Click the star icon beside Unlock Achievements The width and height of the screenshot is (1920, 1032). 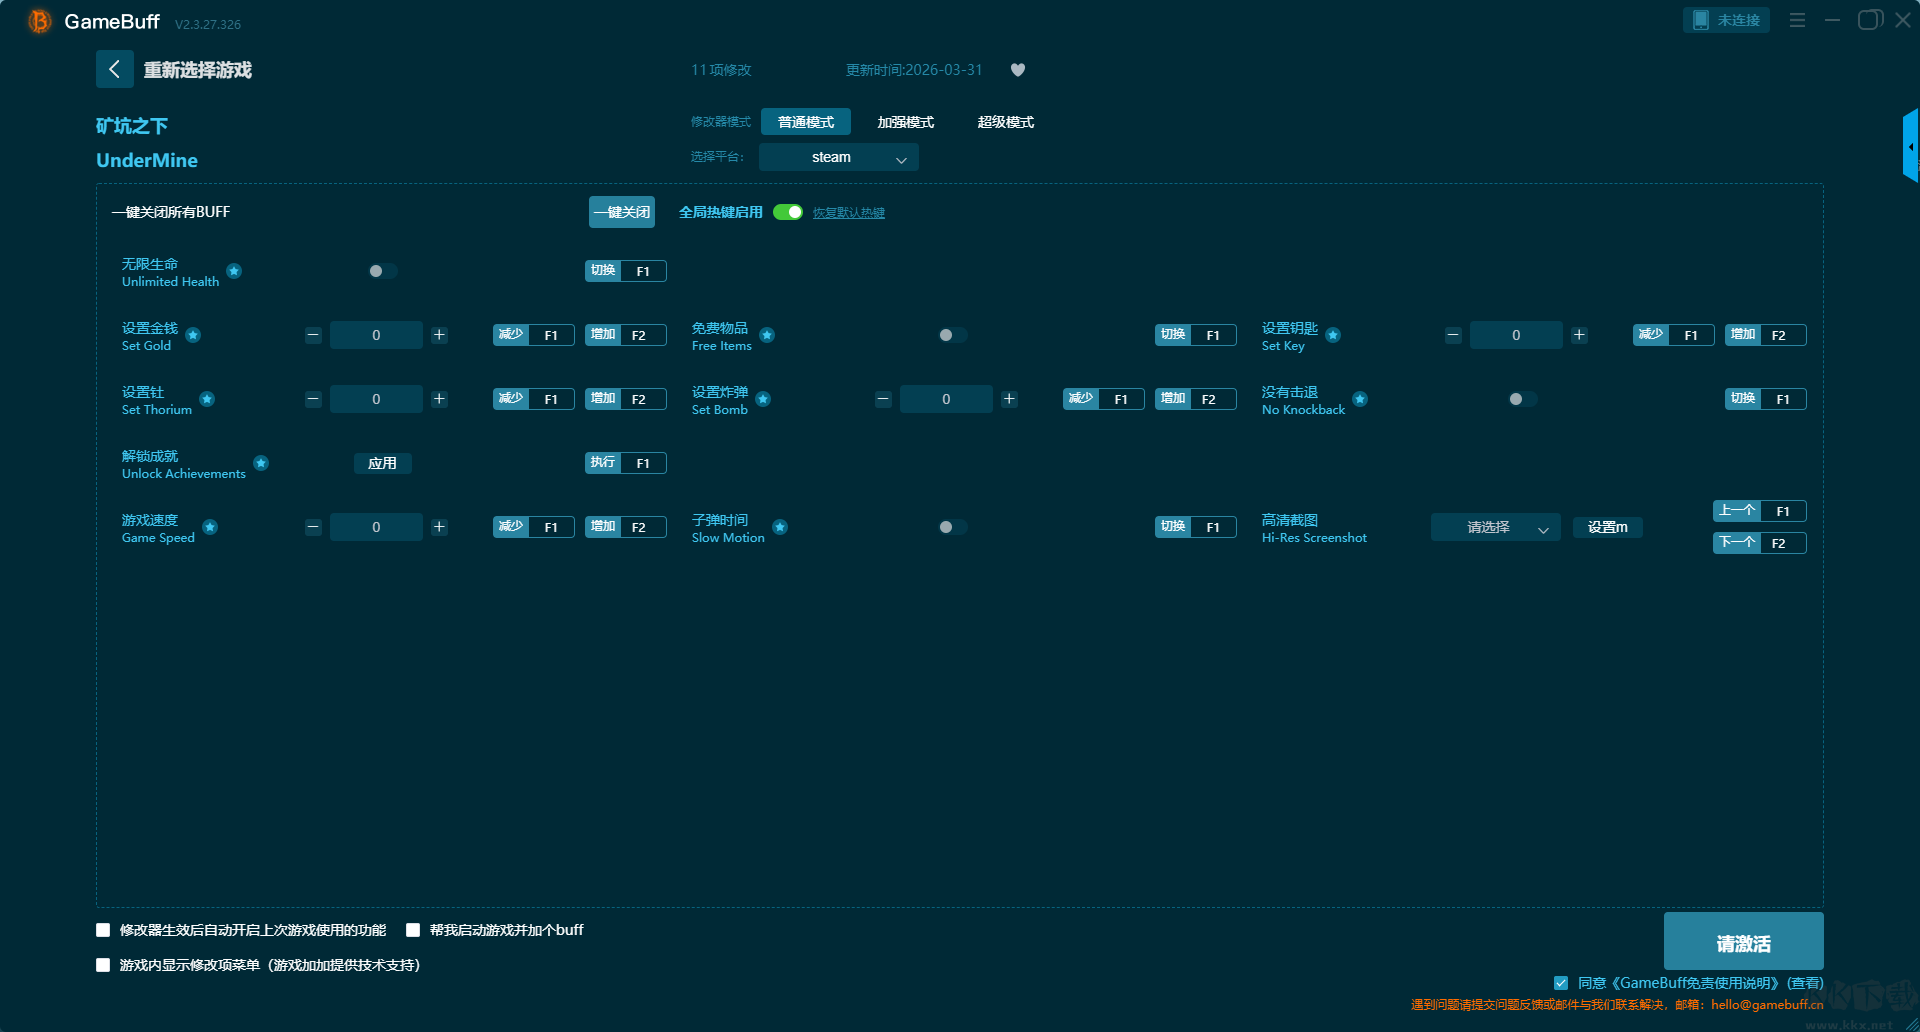pos(261,463)
